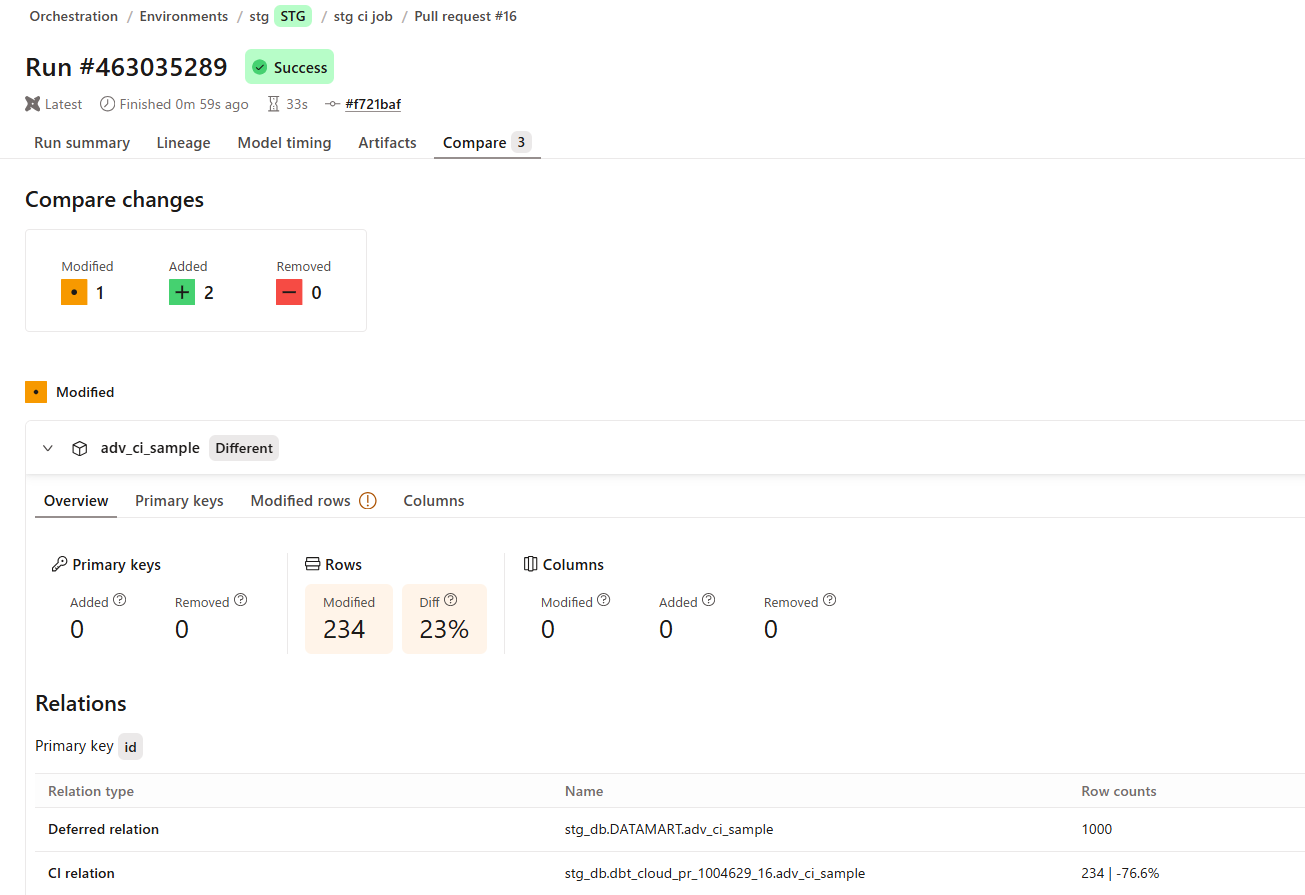The width and height of the screenshot is (1305, 895).
Task: Click the Rows heading icon
Action: pos(312,565)
